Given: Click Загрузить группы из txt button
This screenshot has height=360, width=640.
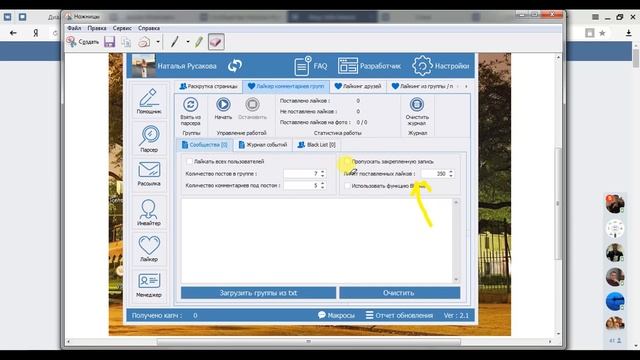Looking at the screenshot, I should (258, 293).
